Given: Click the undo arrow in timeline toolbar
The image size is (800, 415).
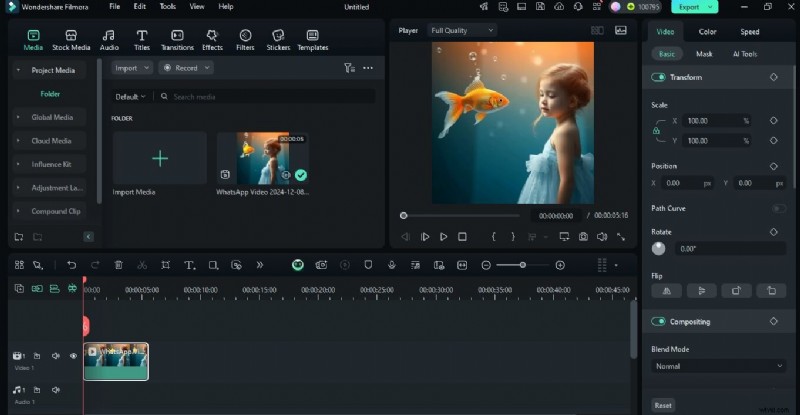Looking at the screenshot, I should click(x=71, y=265).
